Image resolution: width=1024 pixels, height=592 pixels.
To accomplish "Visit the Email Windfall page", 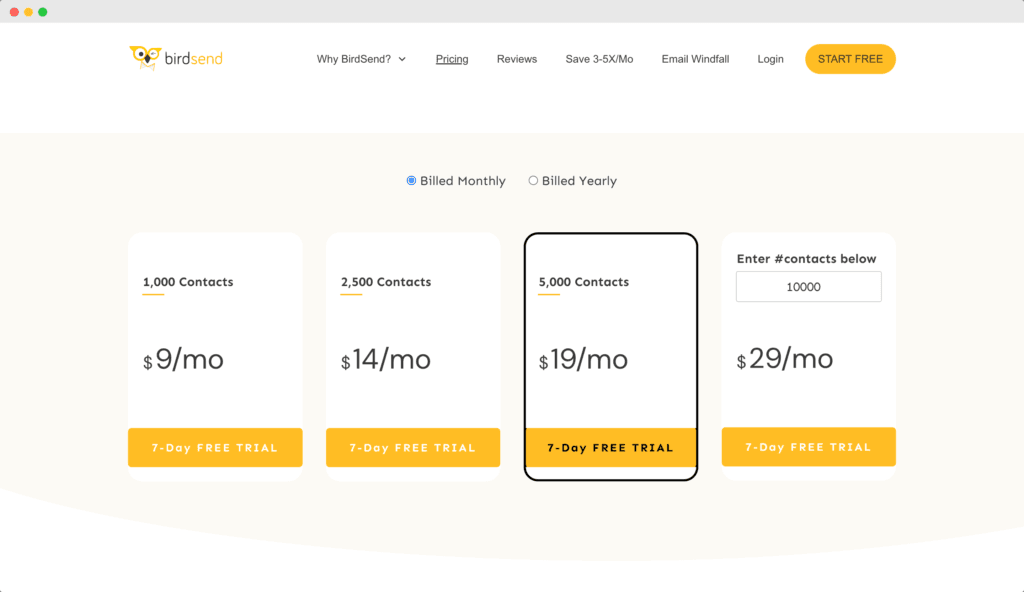I will pyautogui.click(x=695, y=59).
